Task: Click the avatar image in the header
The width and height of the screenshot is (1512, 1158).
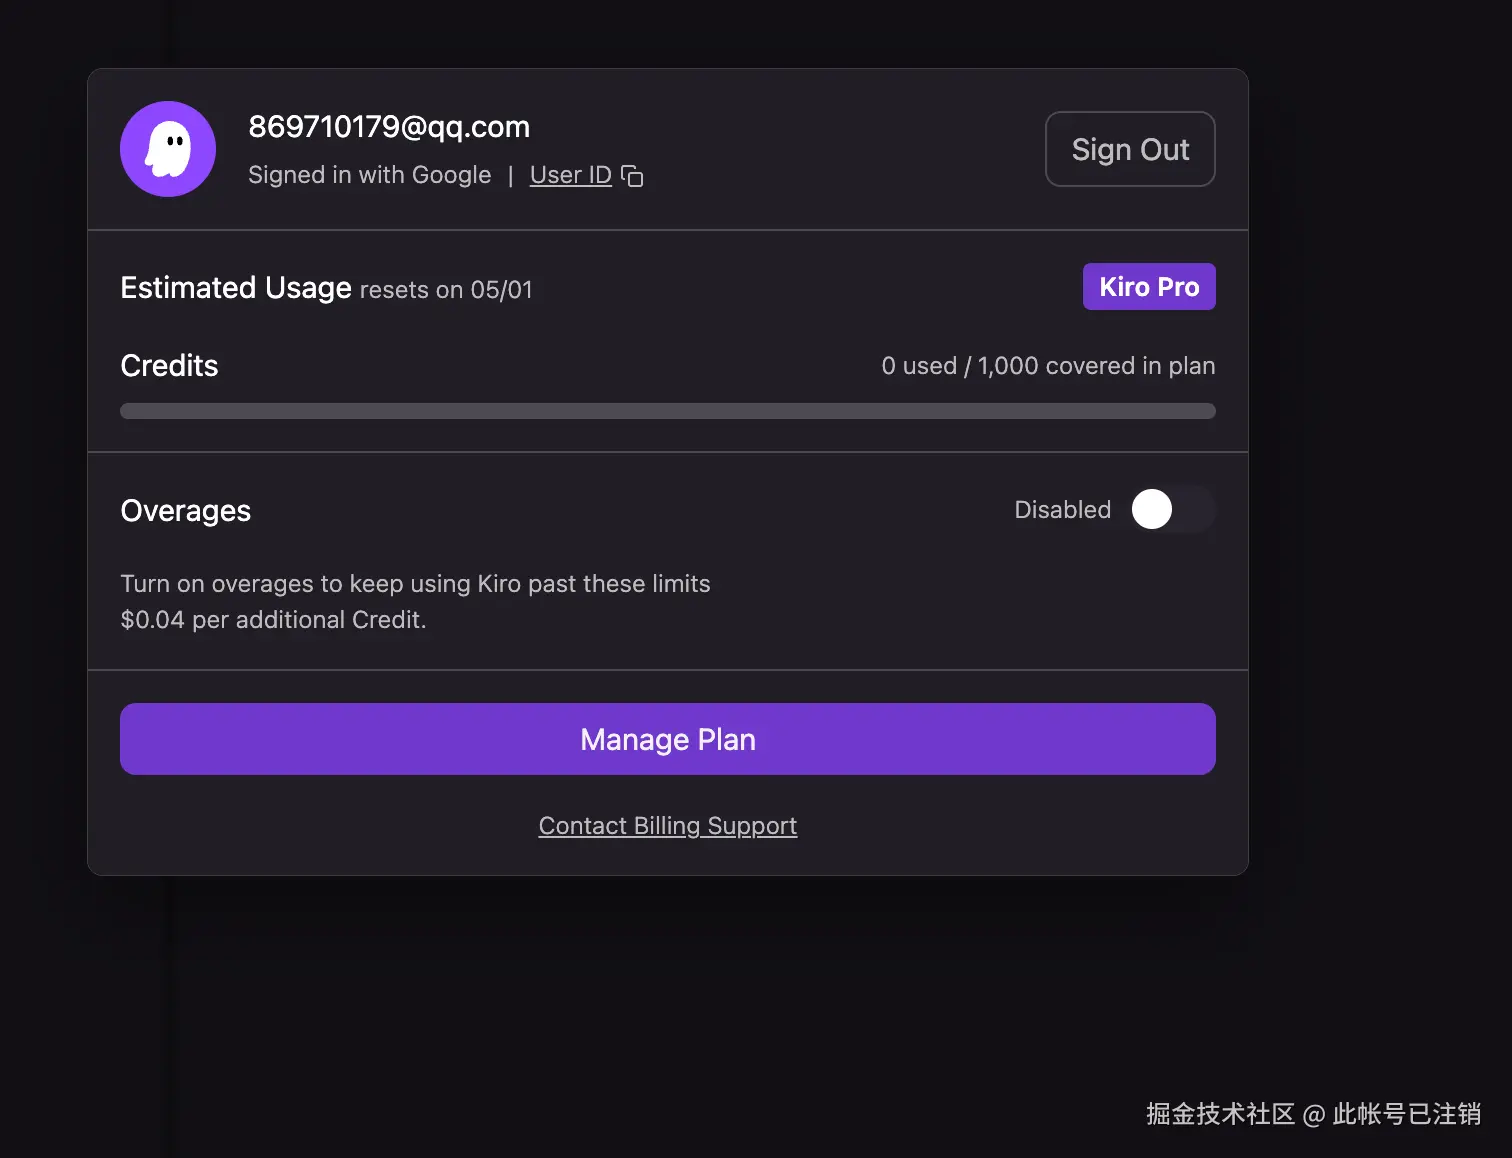Action: tap(167, 148)
